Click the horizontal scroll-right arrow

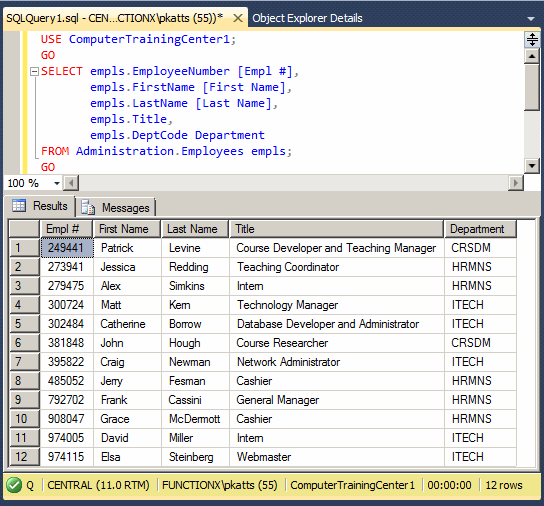(x=516, y=183)
